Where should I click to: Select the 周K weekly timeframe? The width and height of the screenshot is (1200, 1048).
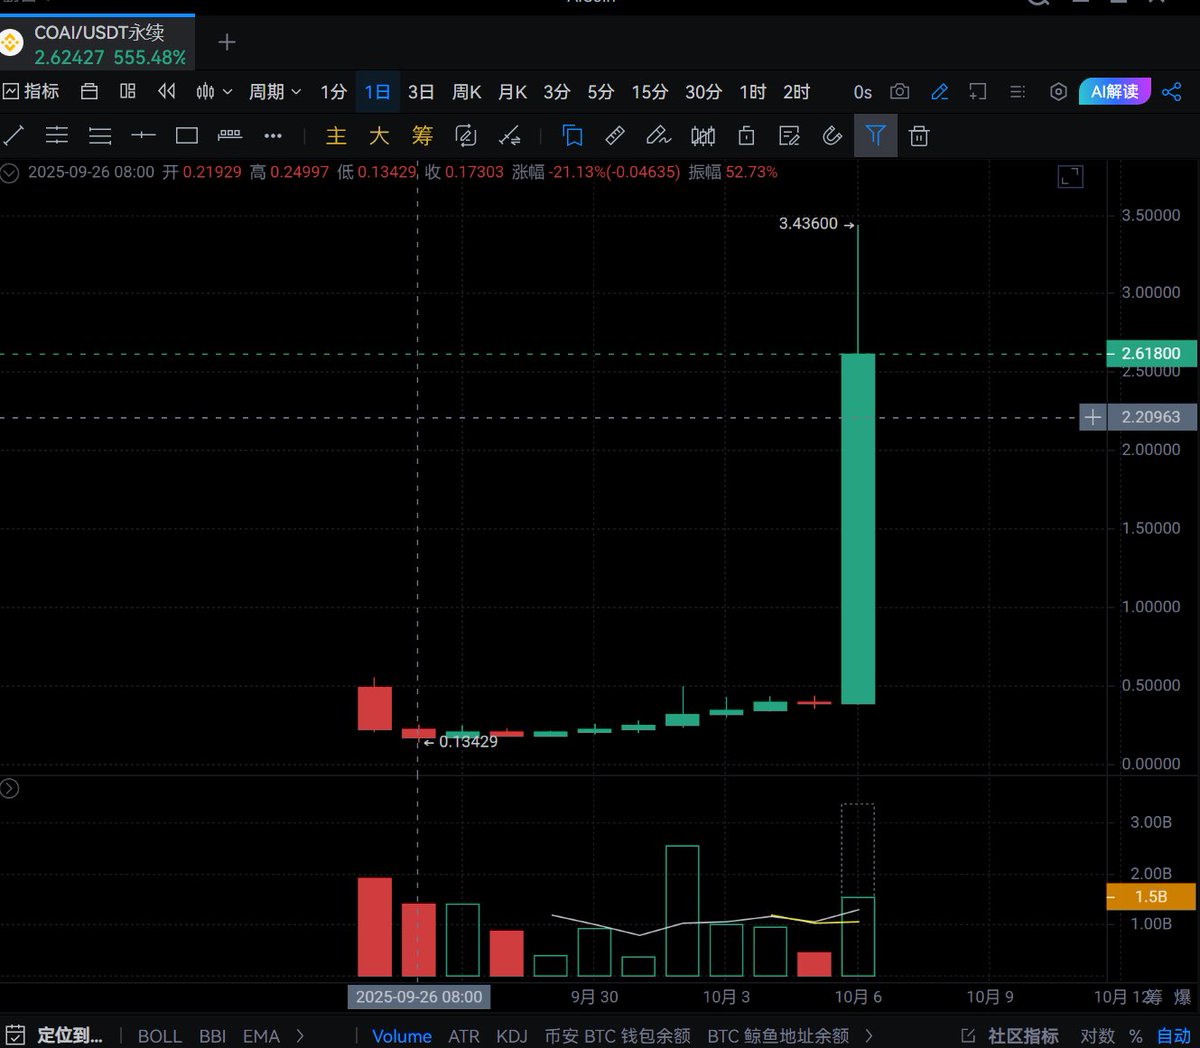point(467,92)
